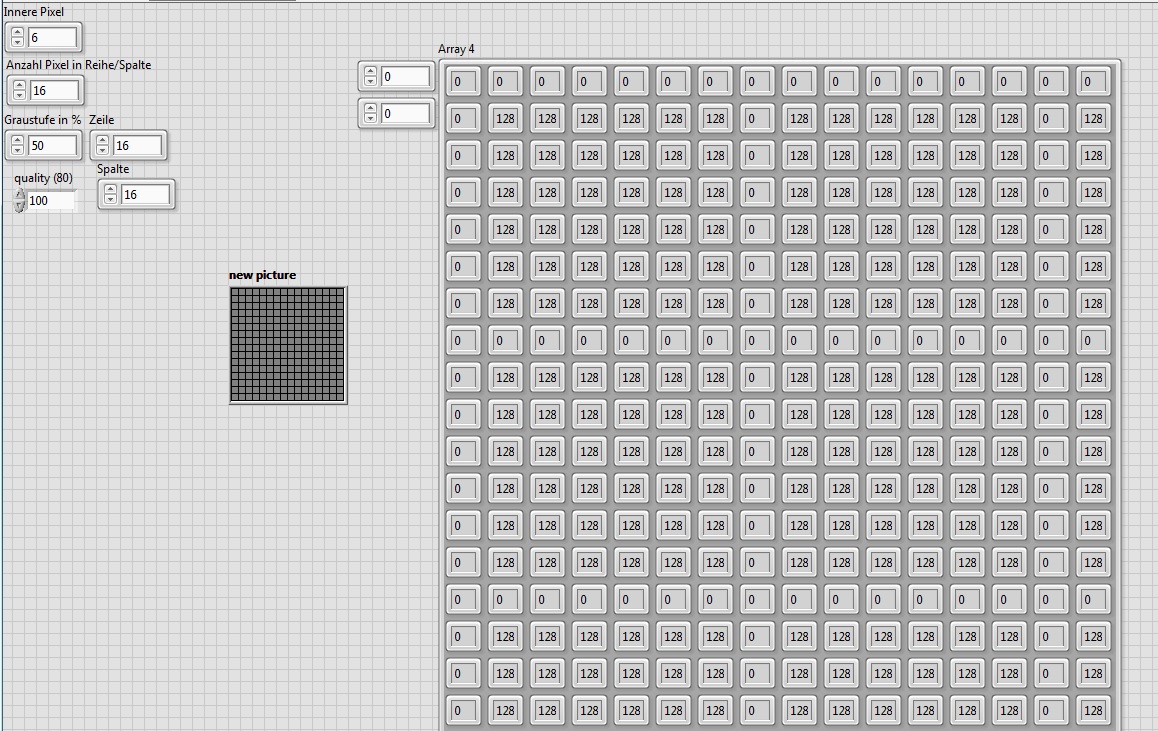Decrement the lower Array 4 index
Screen dimensions: 1158x731
(x=371, y=118)
